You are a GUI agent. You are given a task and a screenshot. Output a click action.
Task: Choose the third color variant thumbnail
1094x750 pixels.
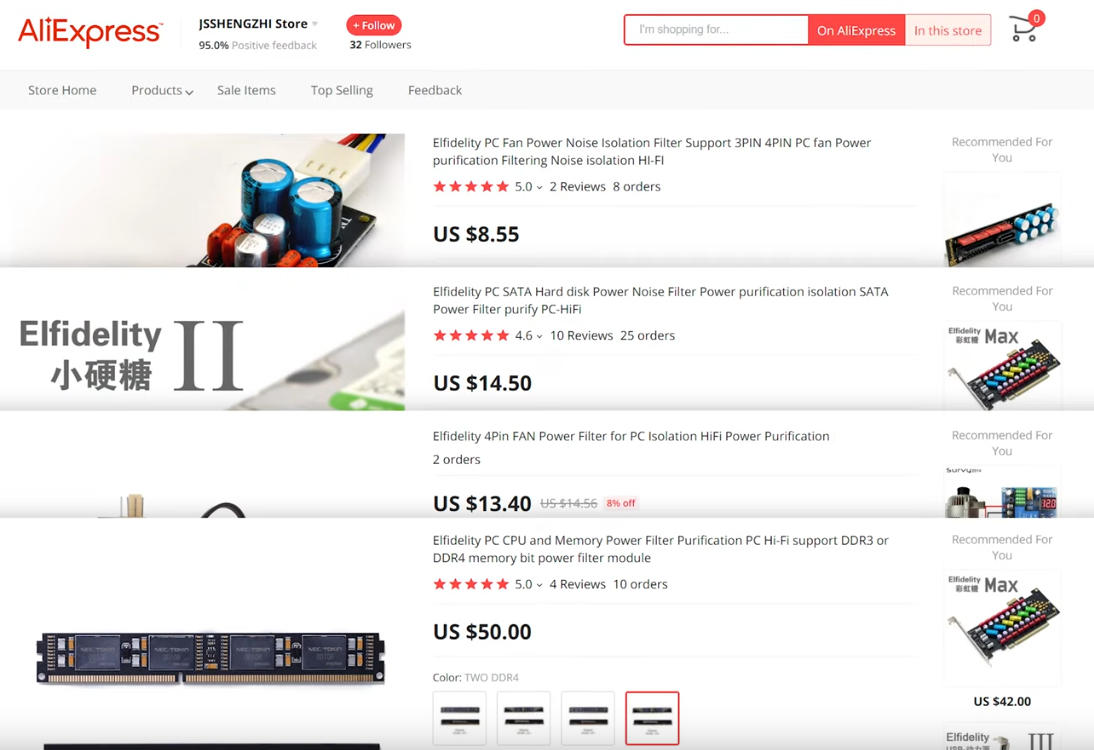coord(588,718)
